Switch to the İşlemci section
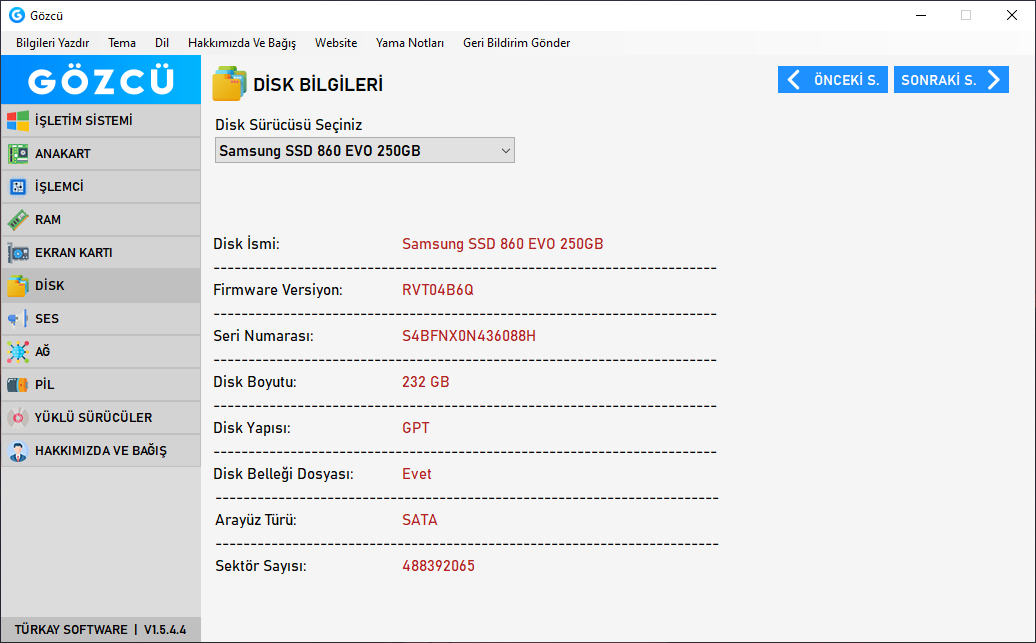Image resolution: width=1036 pixels, height=643 pixels. (101, 187)
